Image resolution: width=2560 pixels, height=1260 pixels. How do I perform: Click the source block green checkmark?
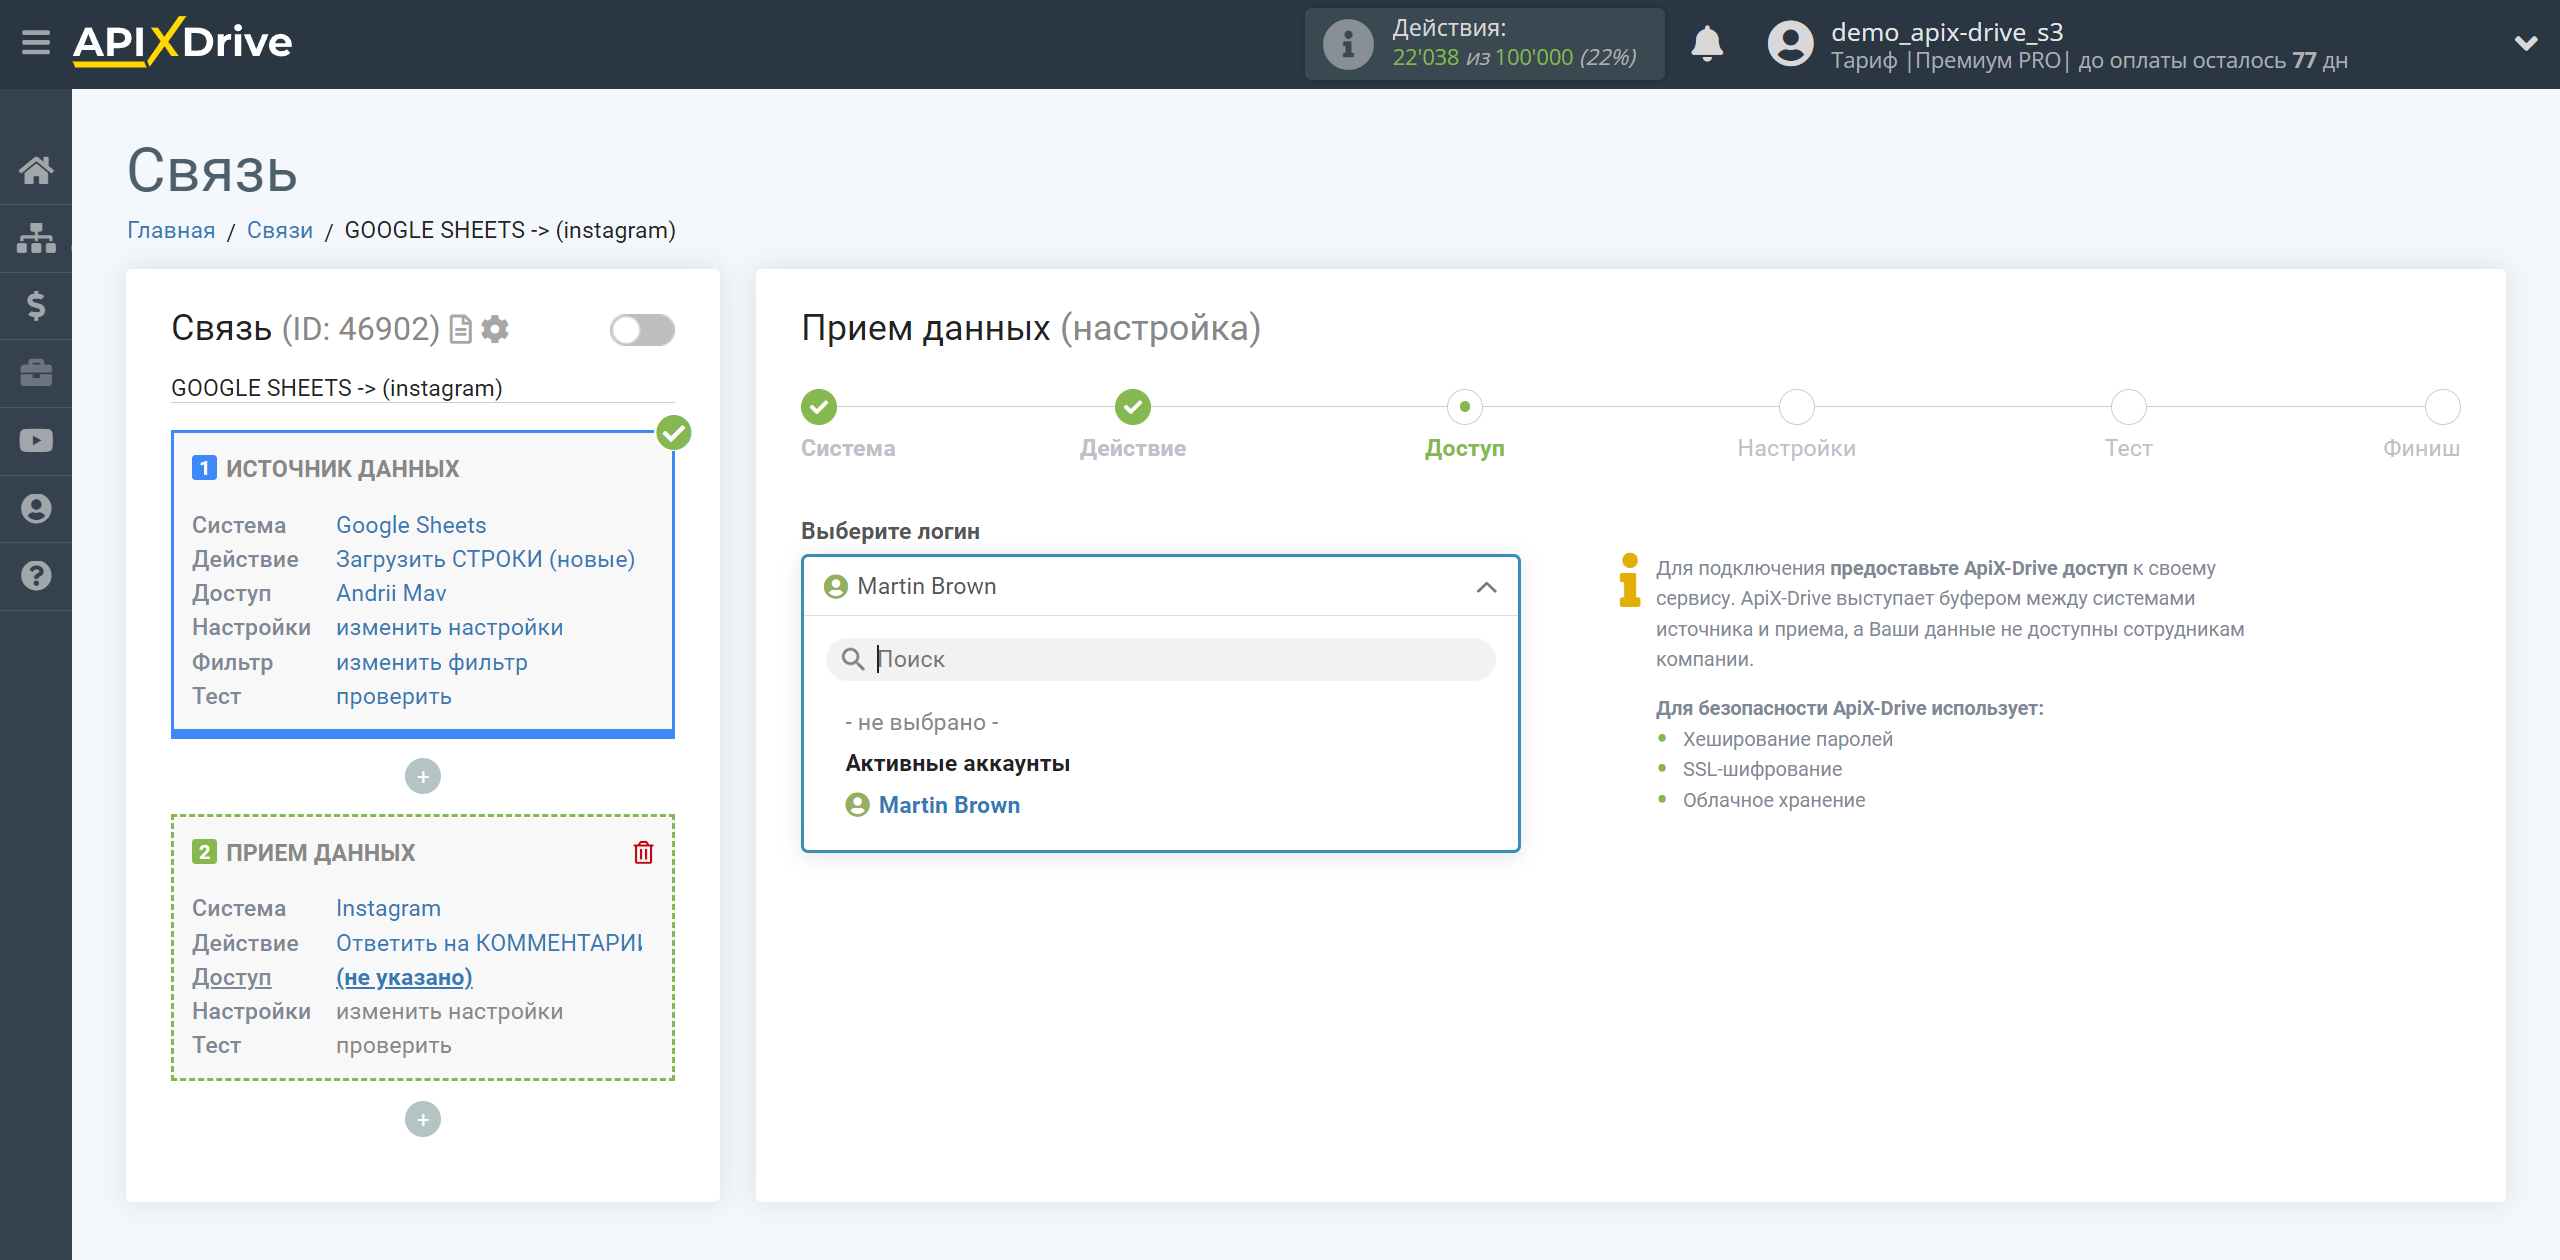674,433
